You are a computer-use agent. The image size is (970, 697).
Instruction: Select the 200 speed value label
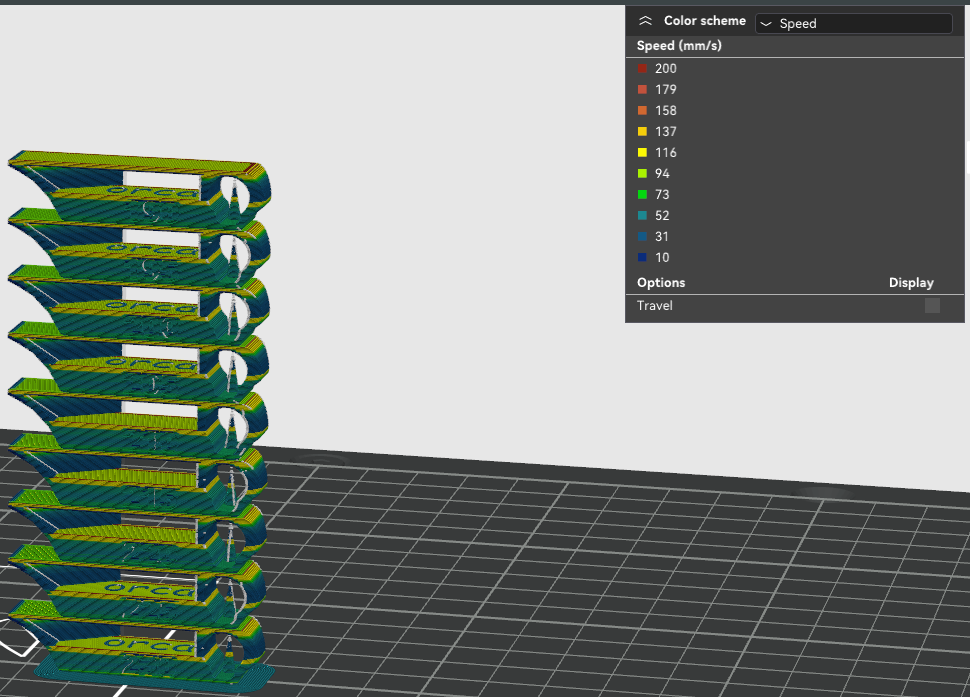(666, 69)
